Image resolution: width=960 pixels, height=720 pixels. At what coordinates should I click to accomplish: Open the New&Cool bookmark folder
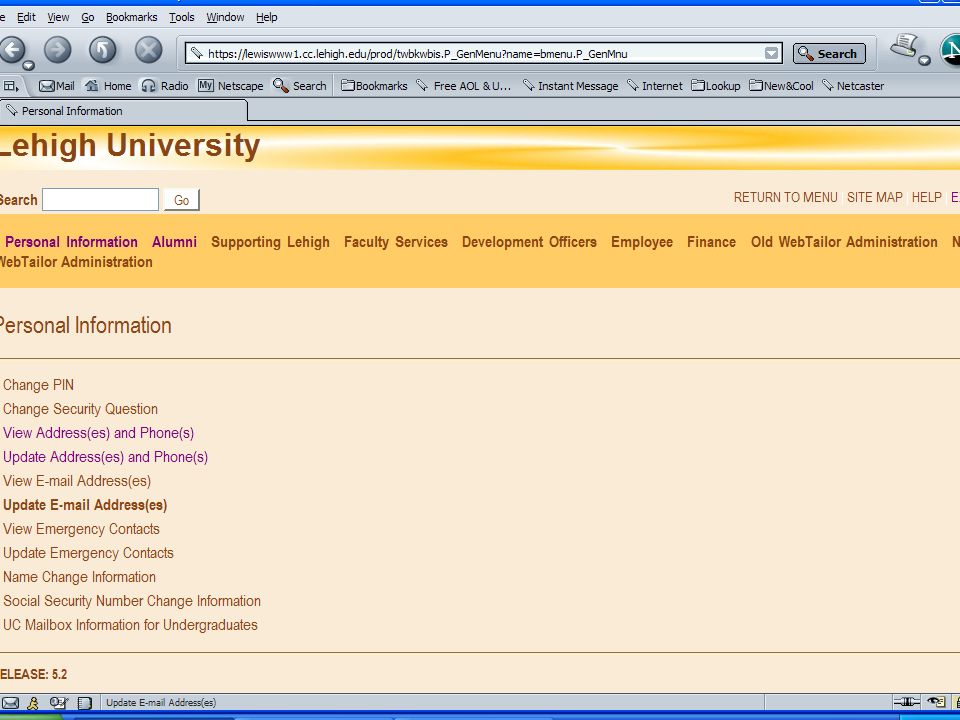(781, 86)
